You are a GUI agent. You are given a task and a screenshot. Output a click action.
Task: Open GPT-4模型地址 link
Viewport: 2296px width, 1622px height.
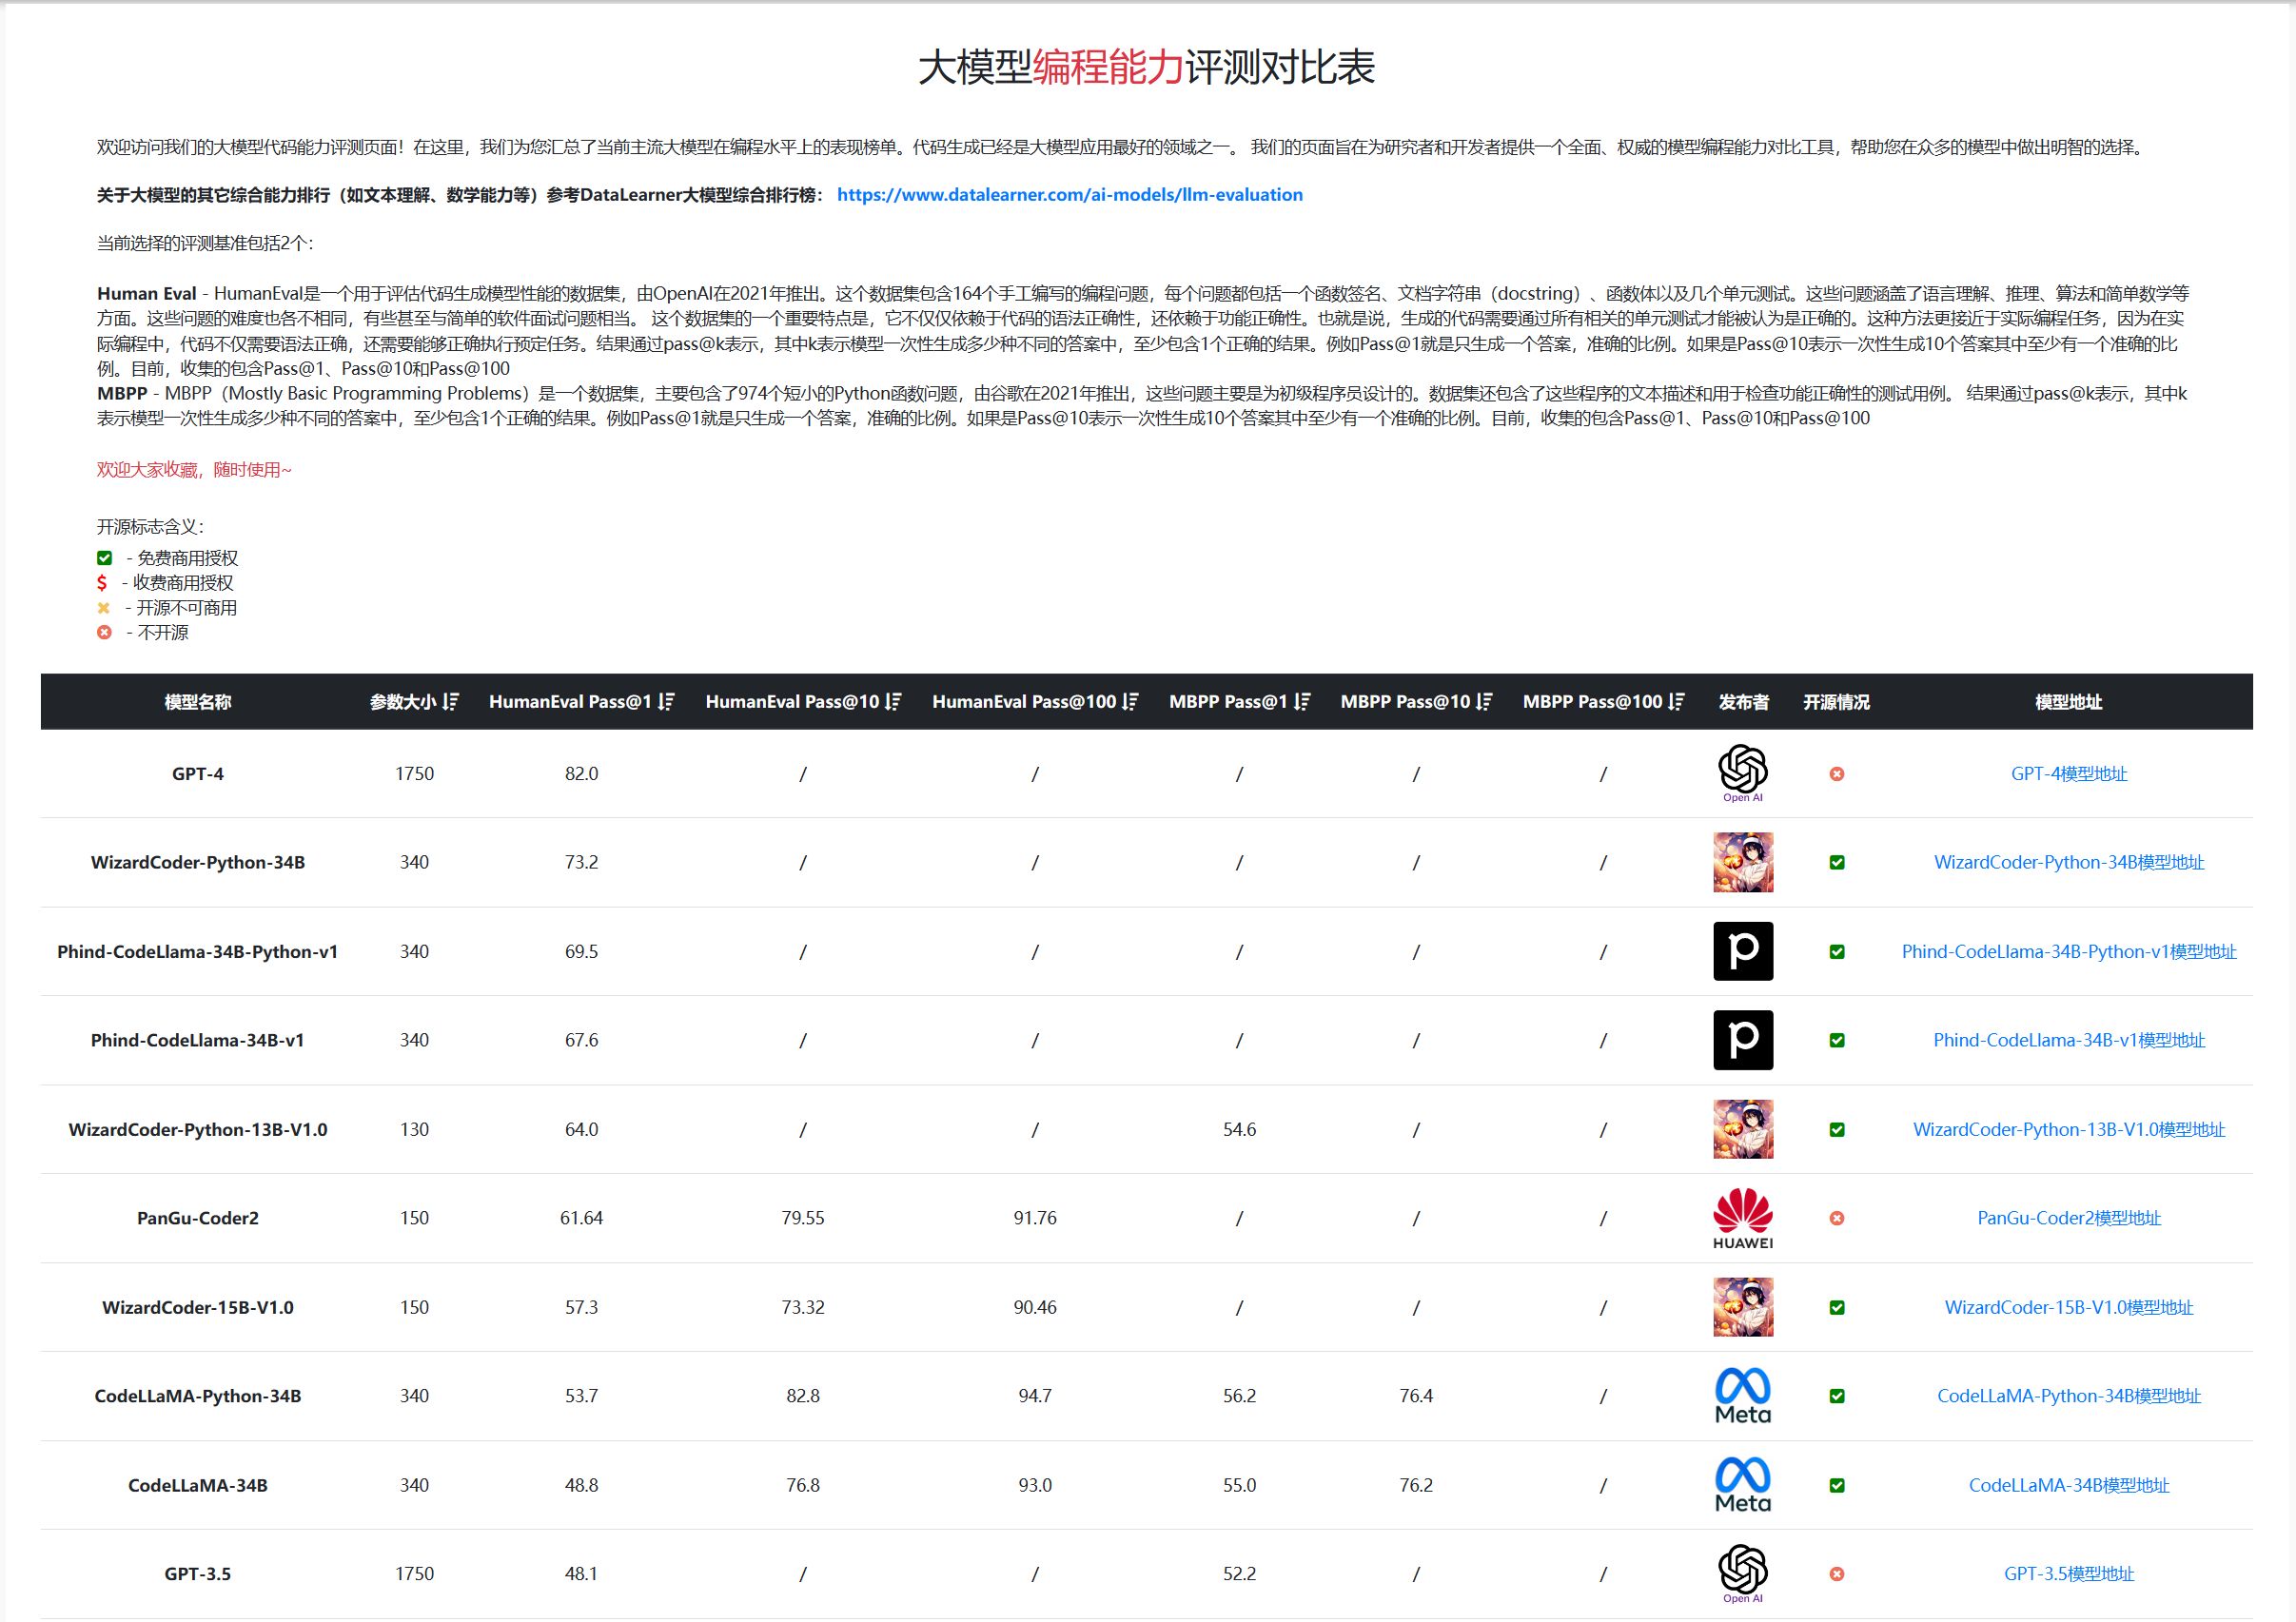pyautogui.click(x=2068, y=774)
